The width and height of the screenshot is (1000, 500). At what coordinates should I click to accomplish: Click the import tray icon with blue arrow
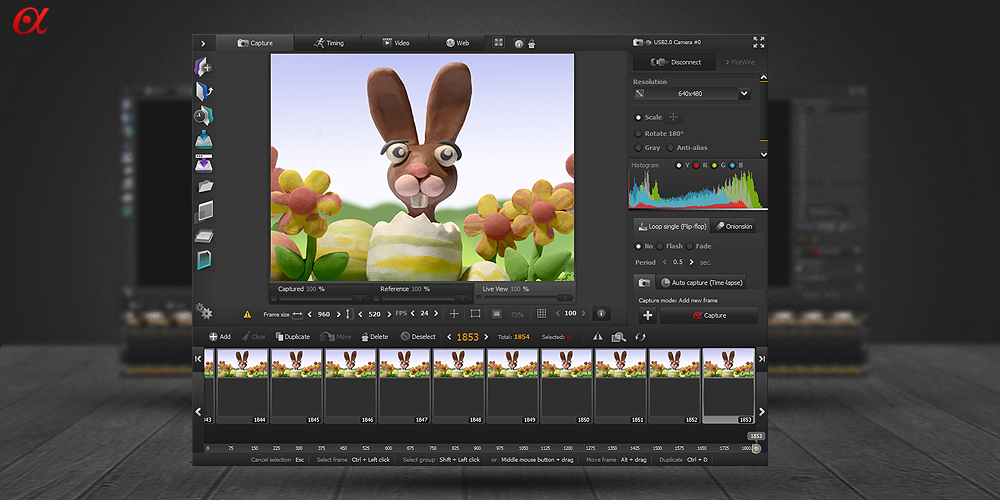[203, 139]
